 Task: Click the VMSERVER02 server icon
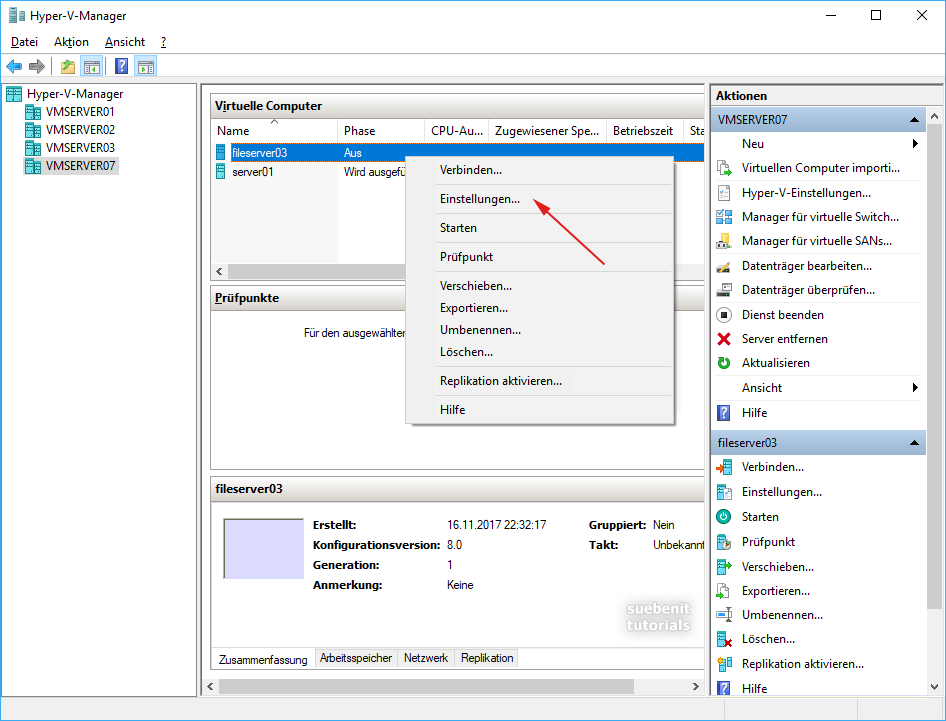(33, 130)
